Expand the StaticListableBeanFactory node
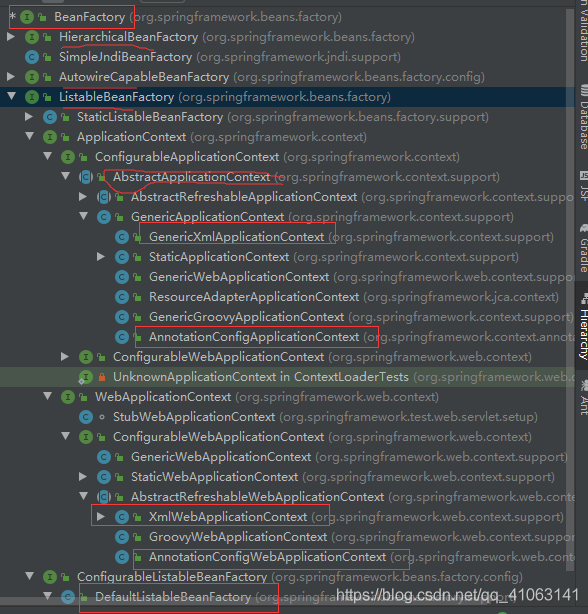Image resolution: width=588 pixels, height=614 pixels. coord(29,116)
